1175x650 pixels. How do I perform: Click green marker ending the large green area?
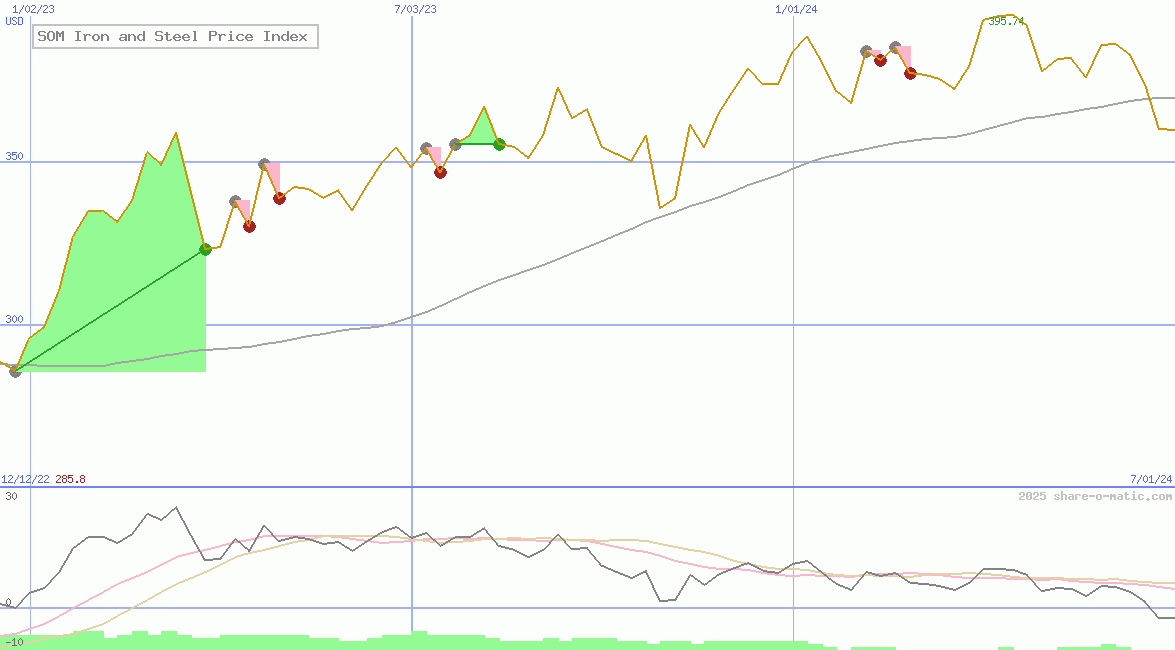coord(205,249)
